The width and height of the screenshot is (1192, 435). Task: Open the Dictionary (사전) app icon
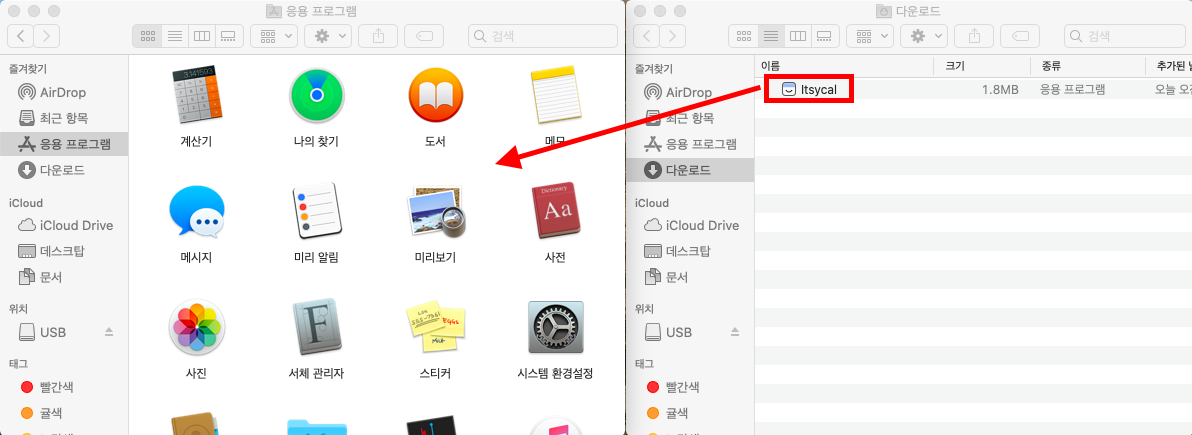click(555, 211)
